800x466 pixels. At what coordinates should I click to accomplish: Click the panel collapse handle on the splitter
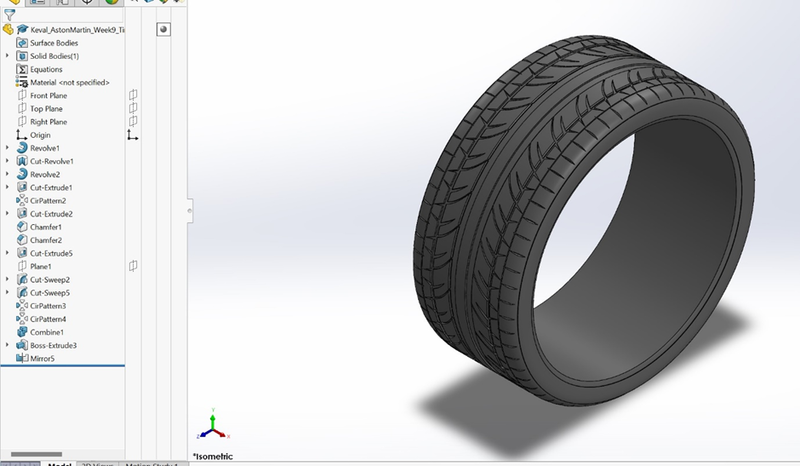[x=190, y=210]
